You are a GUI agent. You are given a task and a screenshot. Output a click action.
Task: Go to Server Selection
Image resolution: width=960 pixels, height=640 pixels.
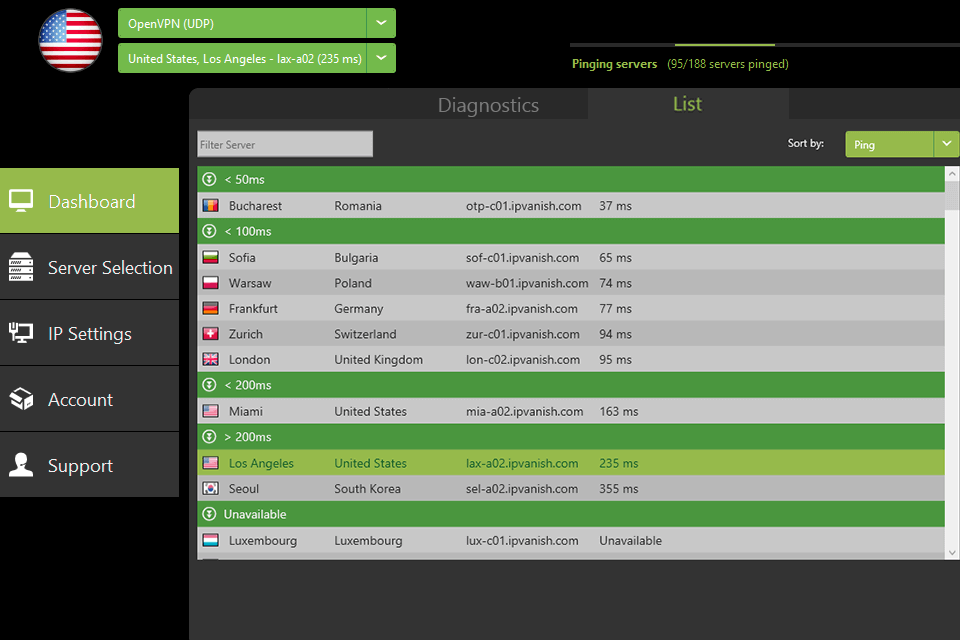89,268
